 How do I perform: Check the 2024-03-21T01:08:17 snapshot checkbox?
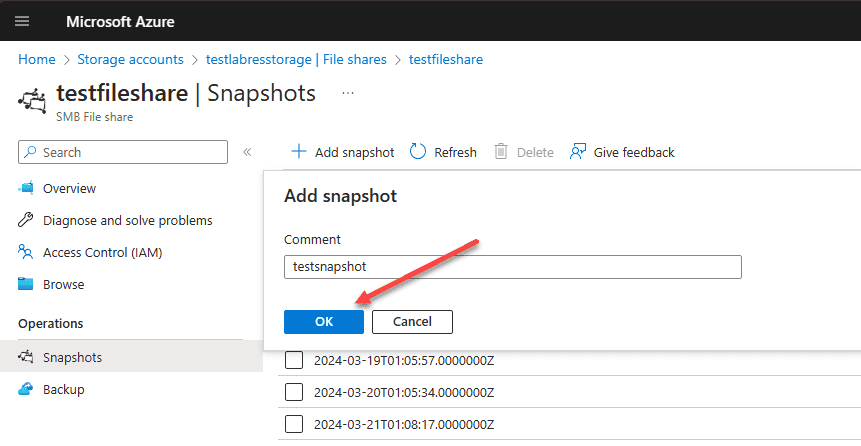click(x=294, y=425)
